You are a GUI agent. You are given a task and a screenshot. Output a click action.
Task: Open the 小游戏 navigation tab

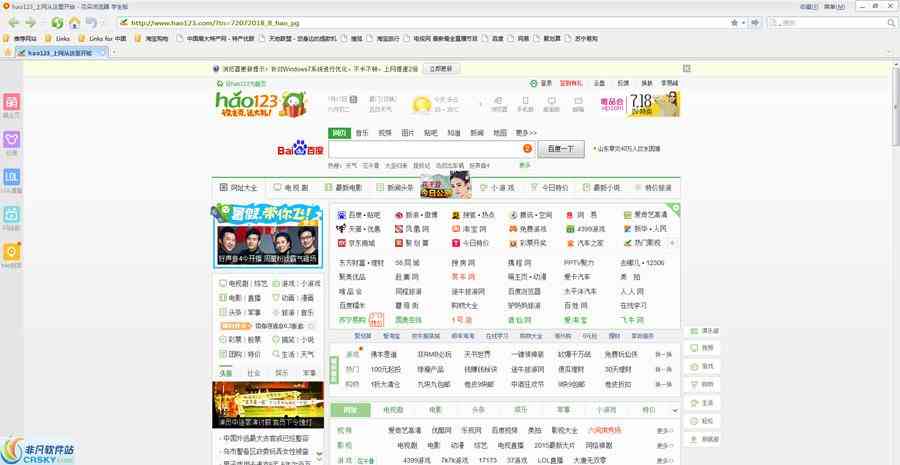tap(497, 188)
